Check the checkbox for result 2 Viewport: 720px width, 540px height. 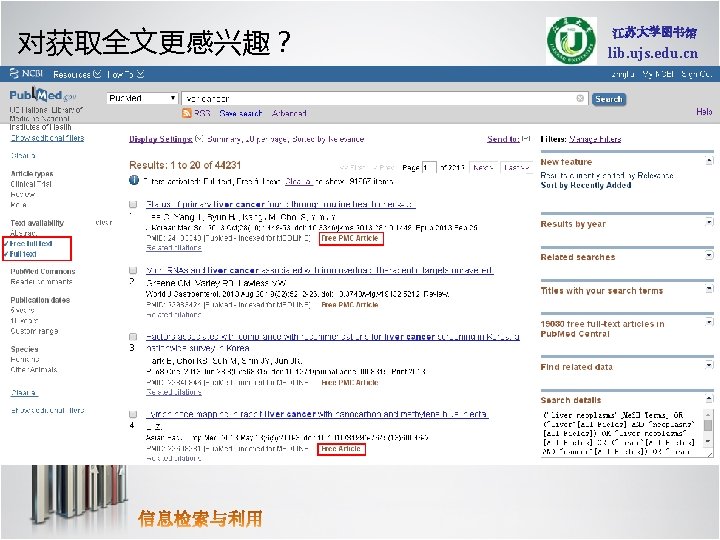(133, 270)
